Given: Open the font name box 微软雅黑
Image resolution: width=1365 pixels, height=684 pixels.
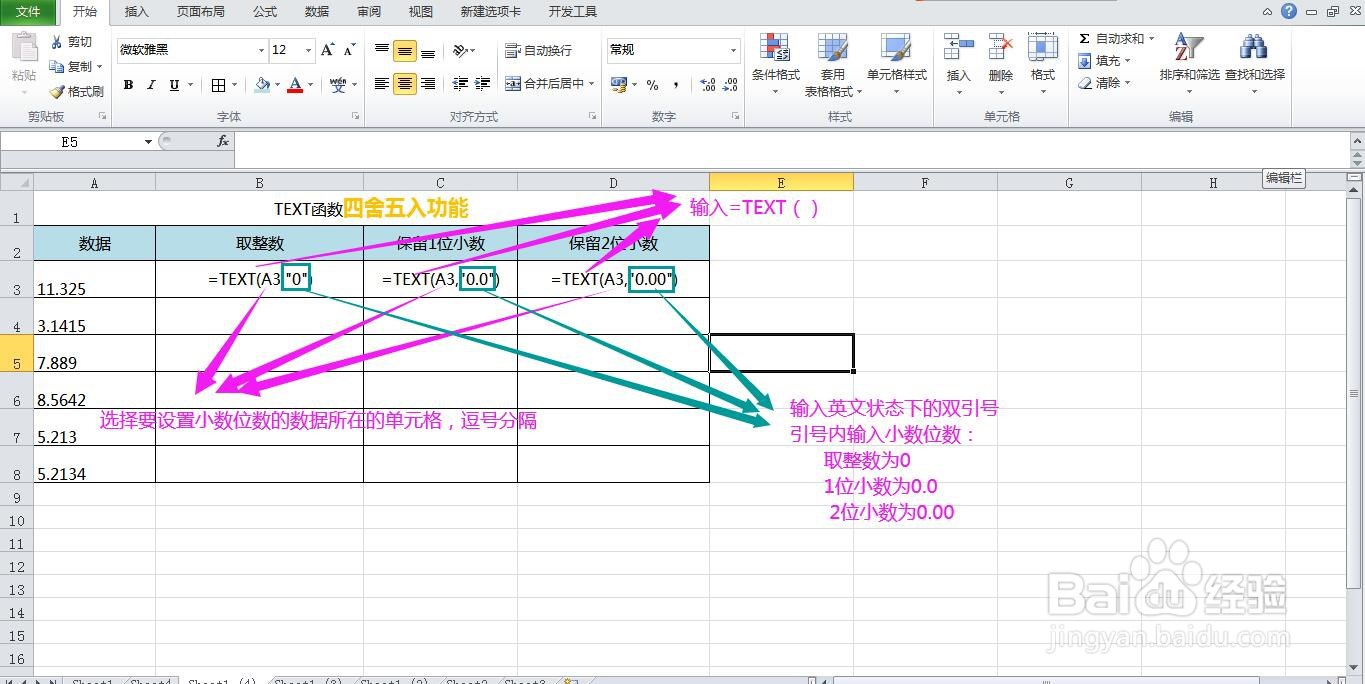Looking at the screenshot, I should pyautogui.click(x=186, y=50).
